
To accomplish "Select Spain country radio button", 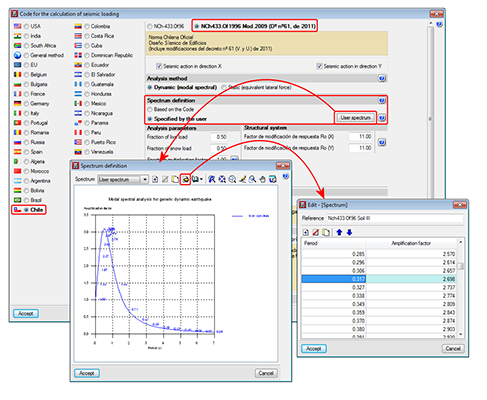I will click(x=26, y=152).
